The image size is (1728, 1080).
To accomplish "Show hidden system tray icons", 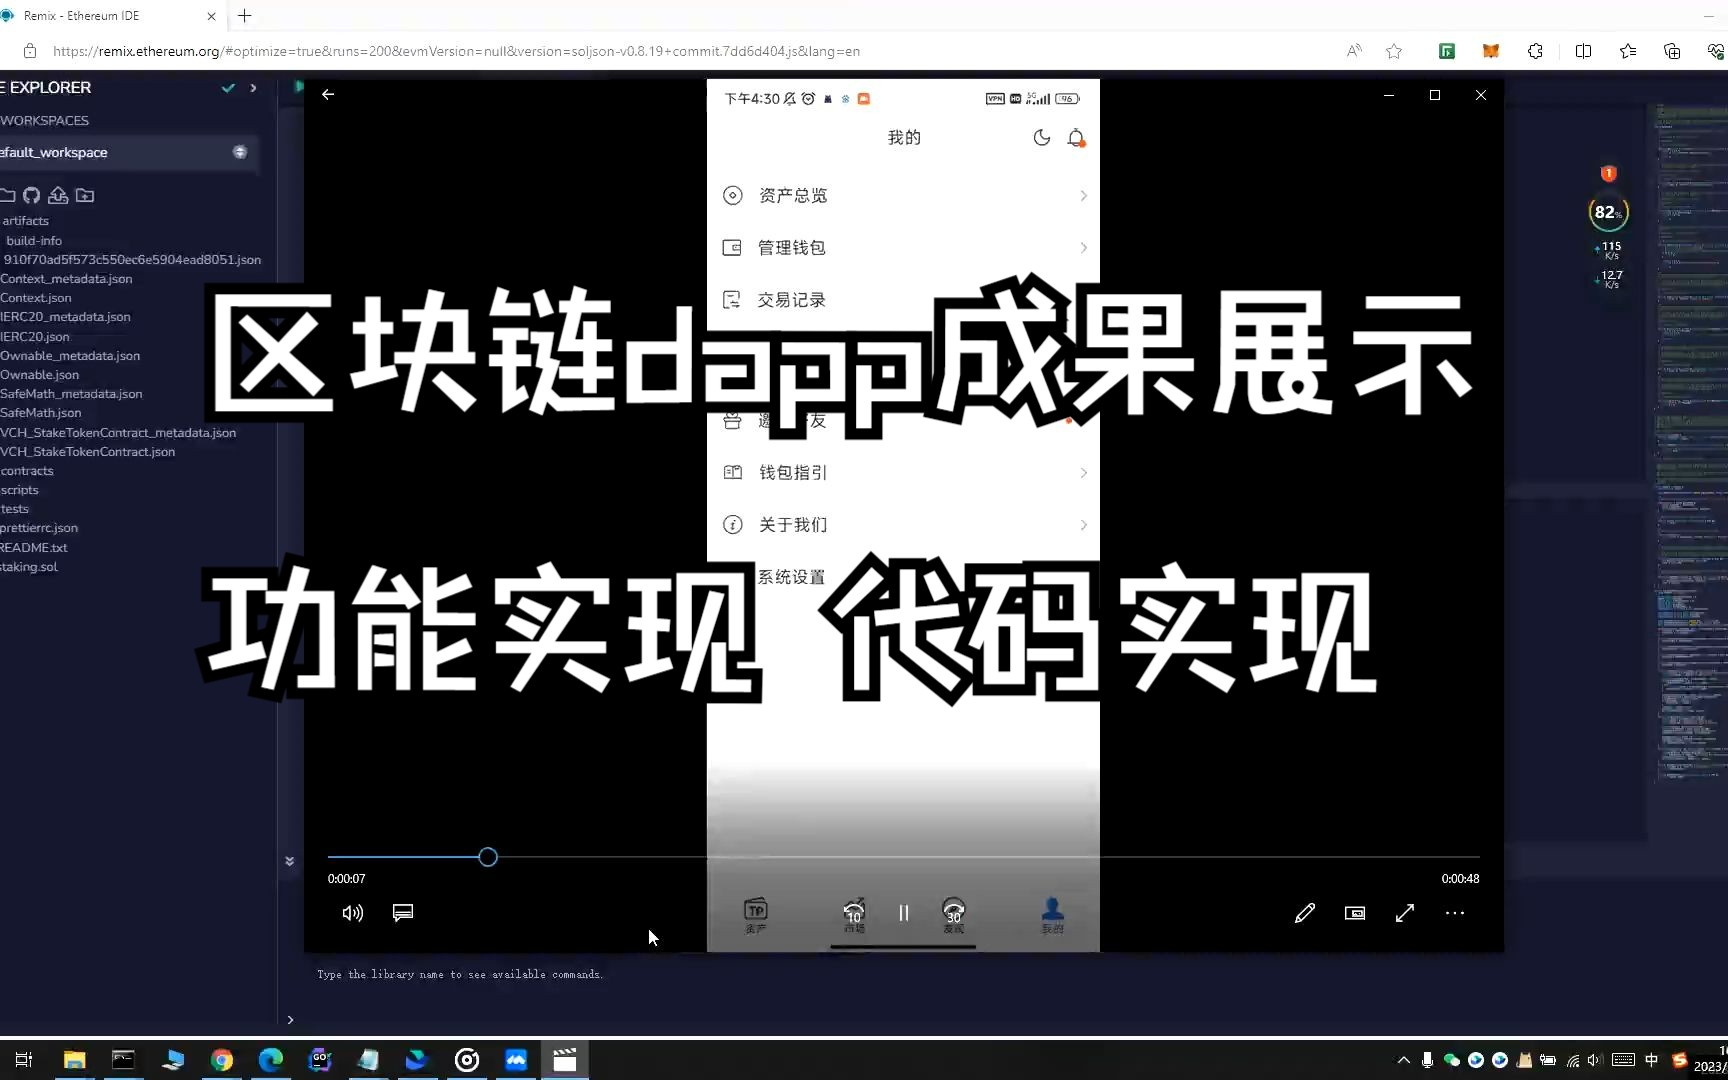I will [x=1403, y=1060].
